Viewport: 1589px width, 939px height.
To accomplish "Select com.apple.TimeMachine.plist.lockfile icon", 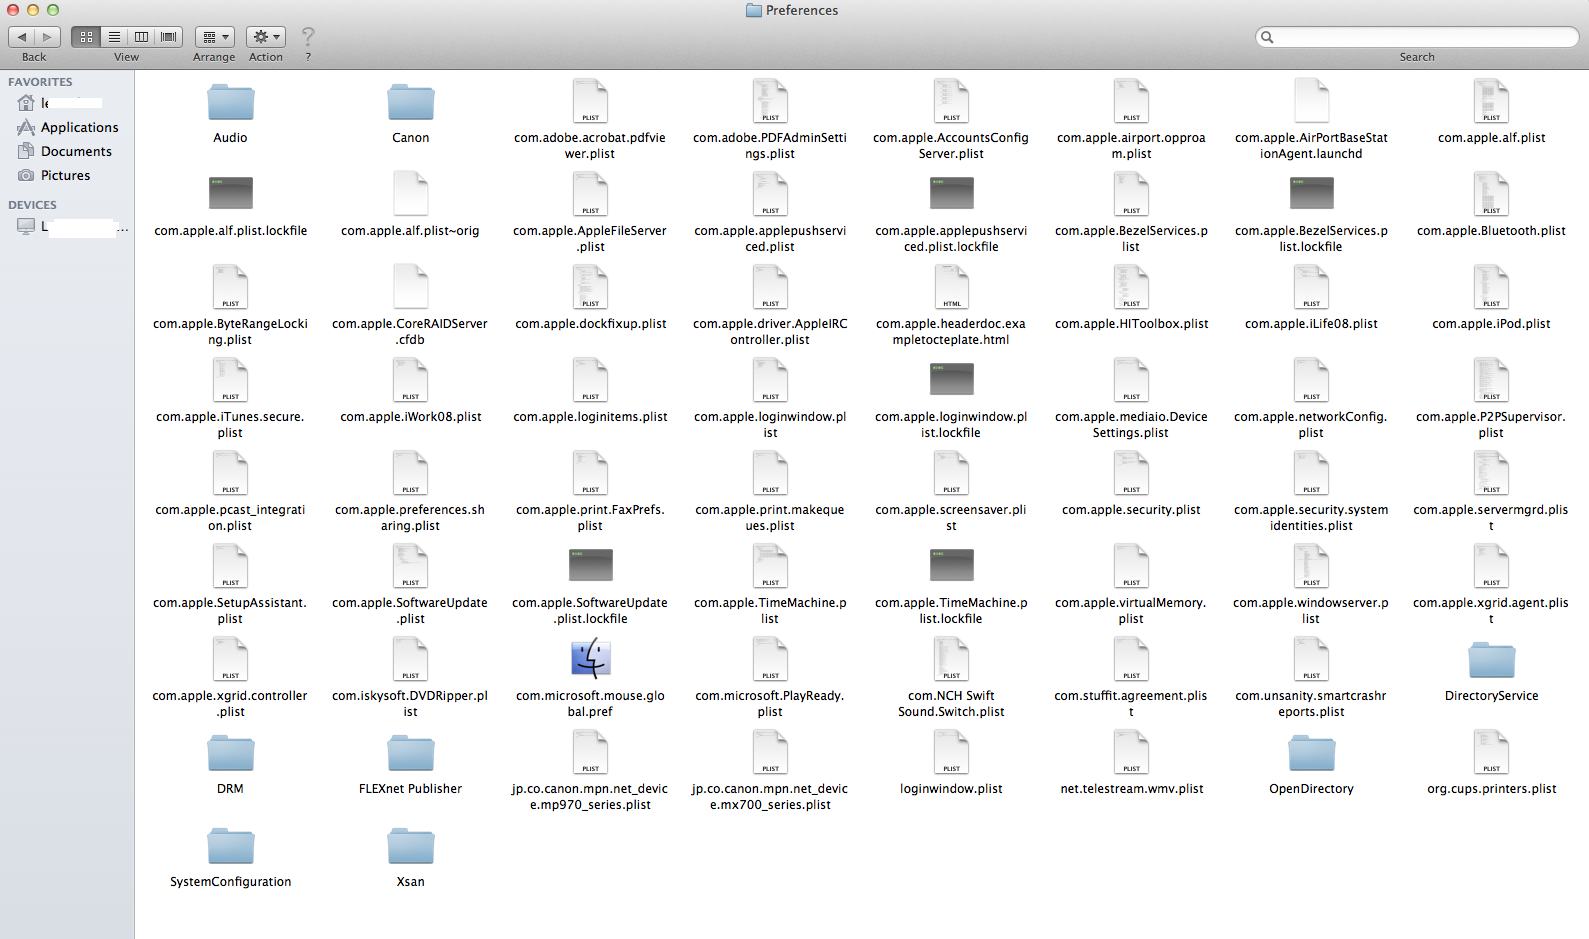I will click(951, 565).
